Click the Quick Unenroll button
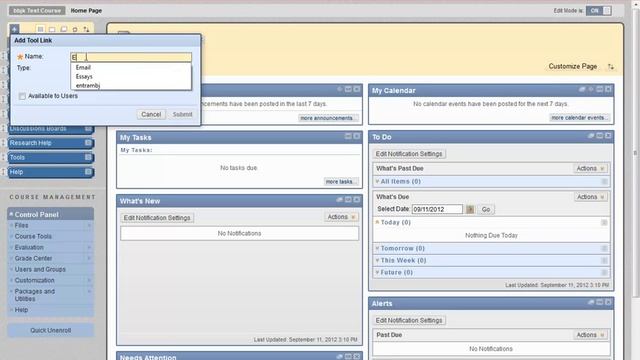 [51, 330]
